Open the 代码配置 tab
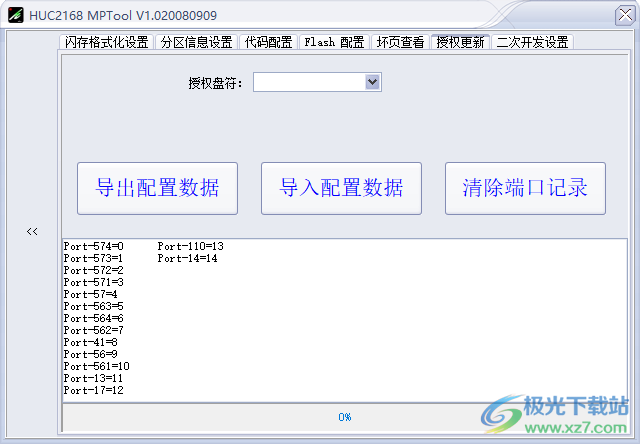The height and width of the screenshot is (444, 640). (x=268, y=42)
